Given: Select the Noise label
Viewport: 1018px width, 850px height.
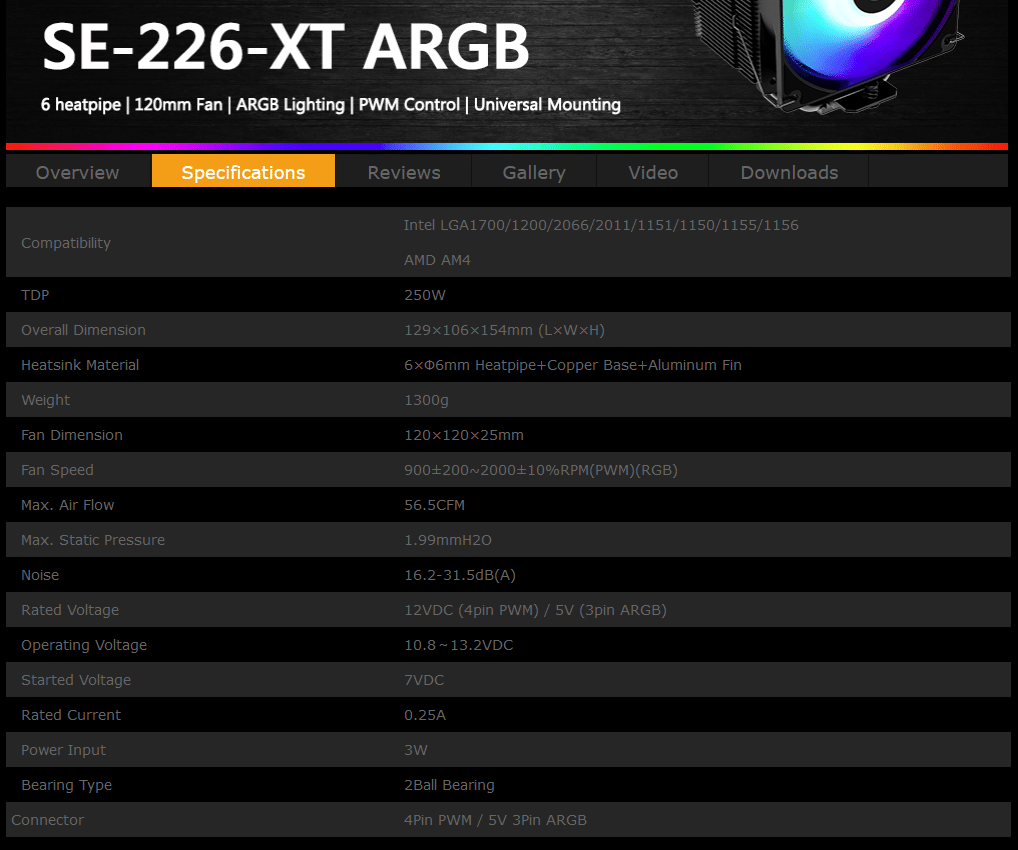Looking at the screenshot, I should 40,576.
